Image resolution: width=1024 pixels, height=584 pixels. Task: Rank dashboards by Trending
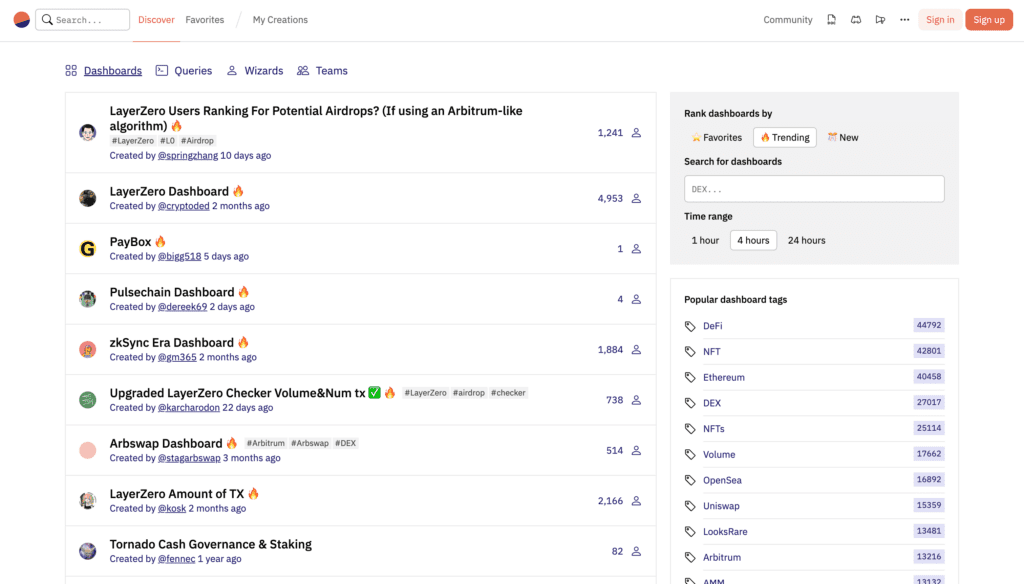pos(784,137)
